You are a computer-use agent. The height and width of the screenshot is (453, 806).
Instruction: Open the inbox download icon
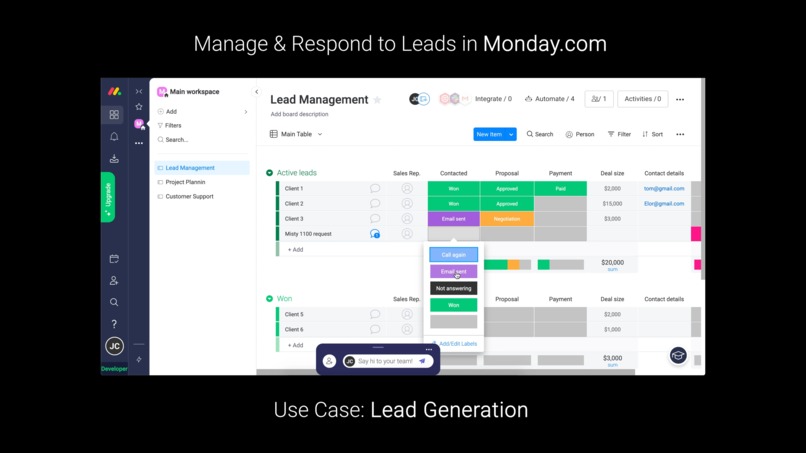[114, 158]
